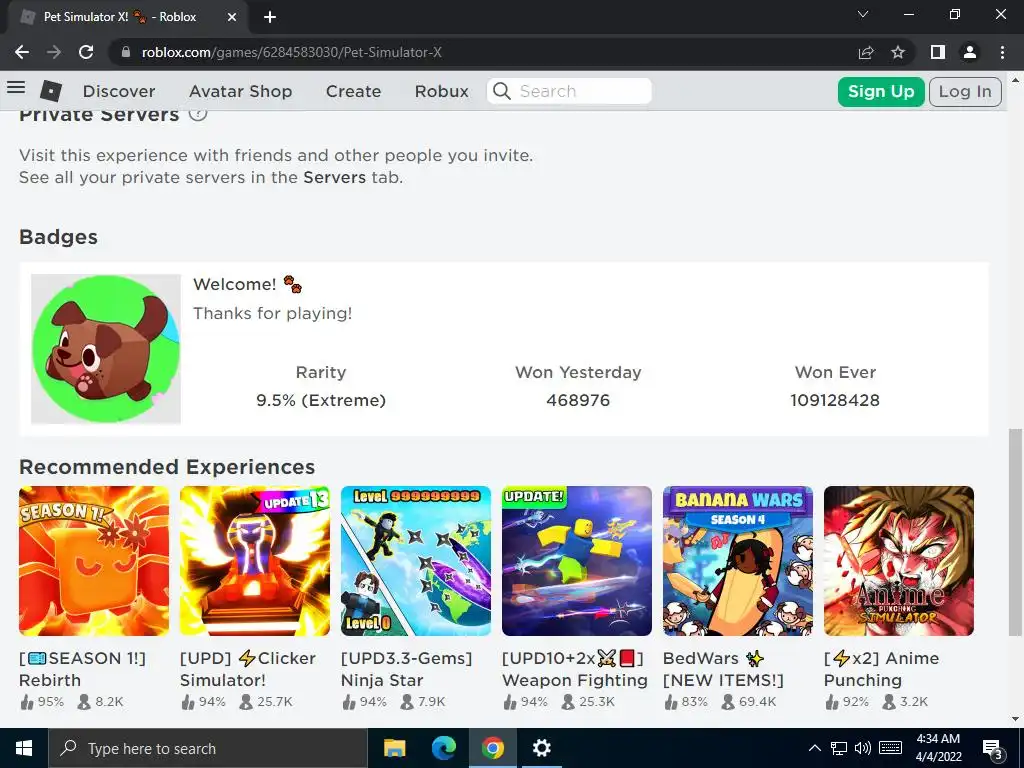
Task: Open the Chrome side panel icon
Action: 938,52
